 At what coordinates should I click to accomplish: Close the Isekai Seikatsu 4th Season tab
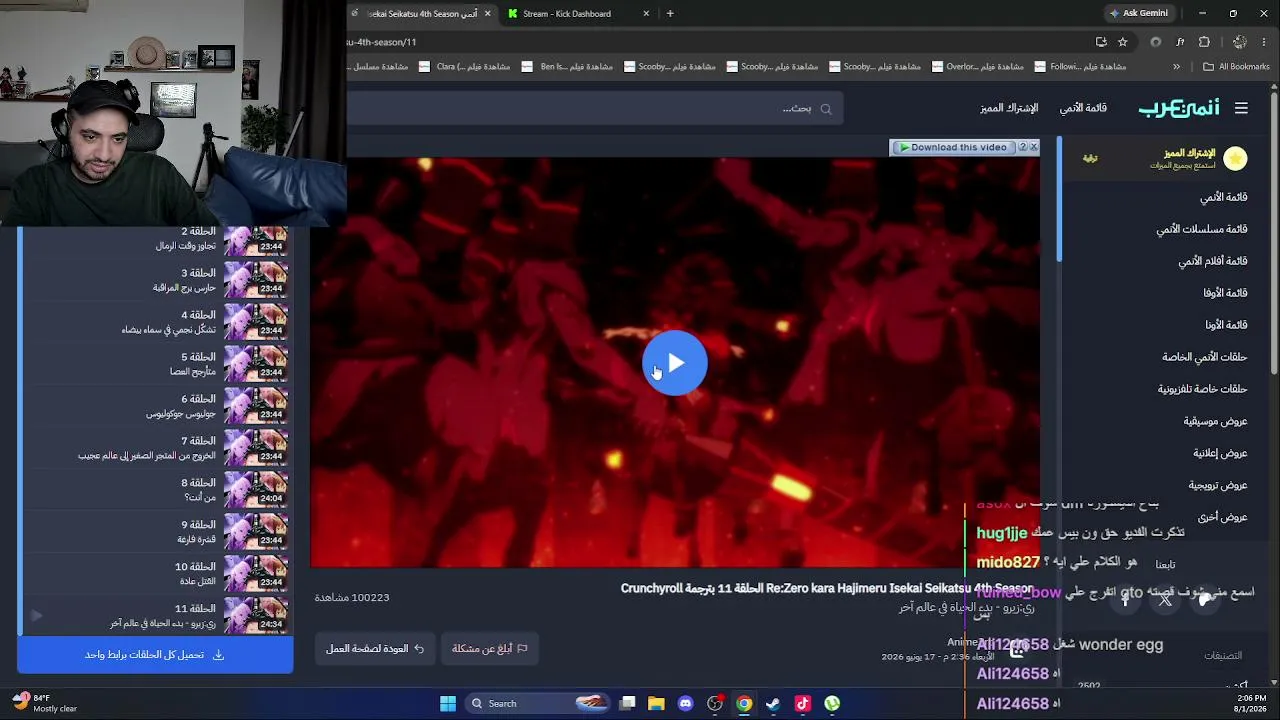(487, 14)
